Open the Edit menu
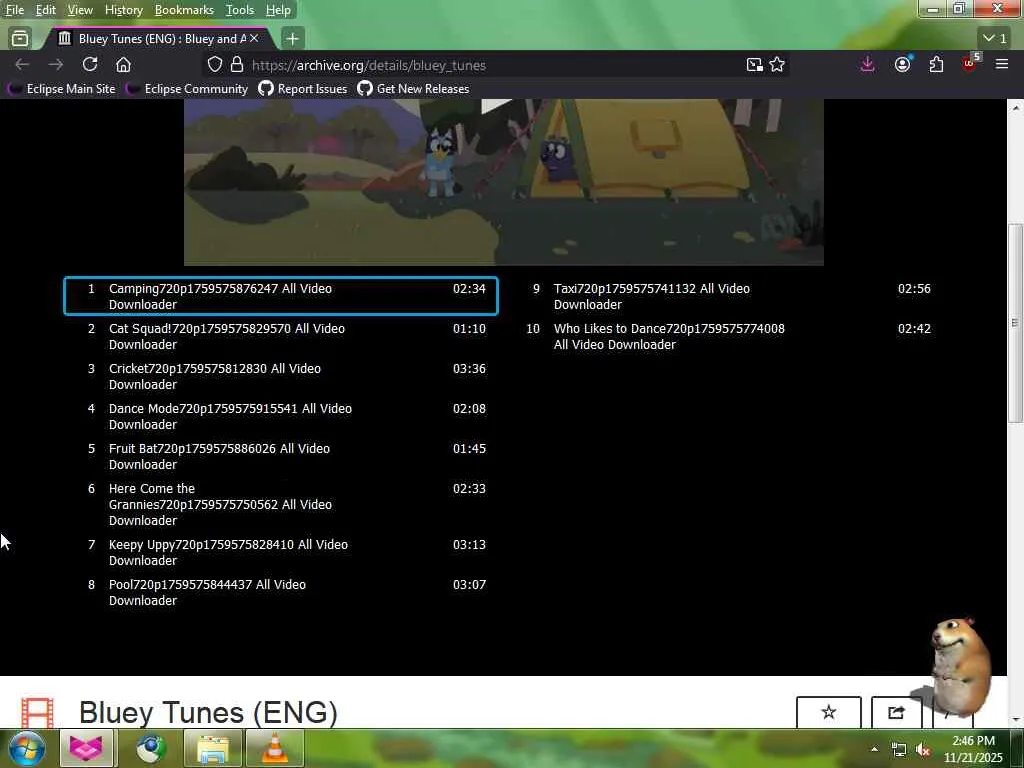Viewport: 1024px width, 768px height. (46, 10)
